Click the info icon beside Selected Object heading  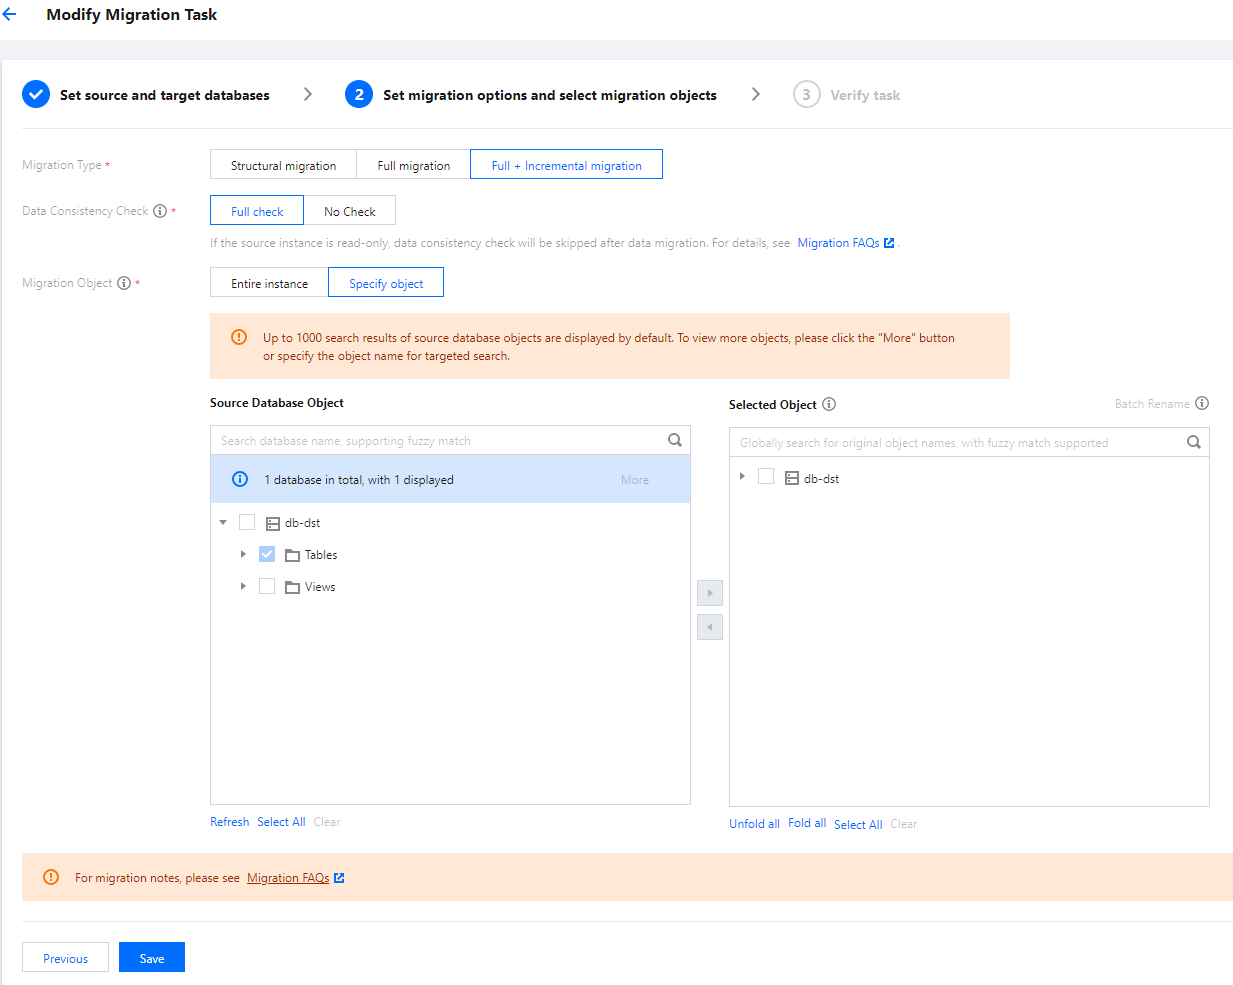pos(829,404)
